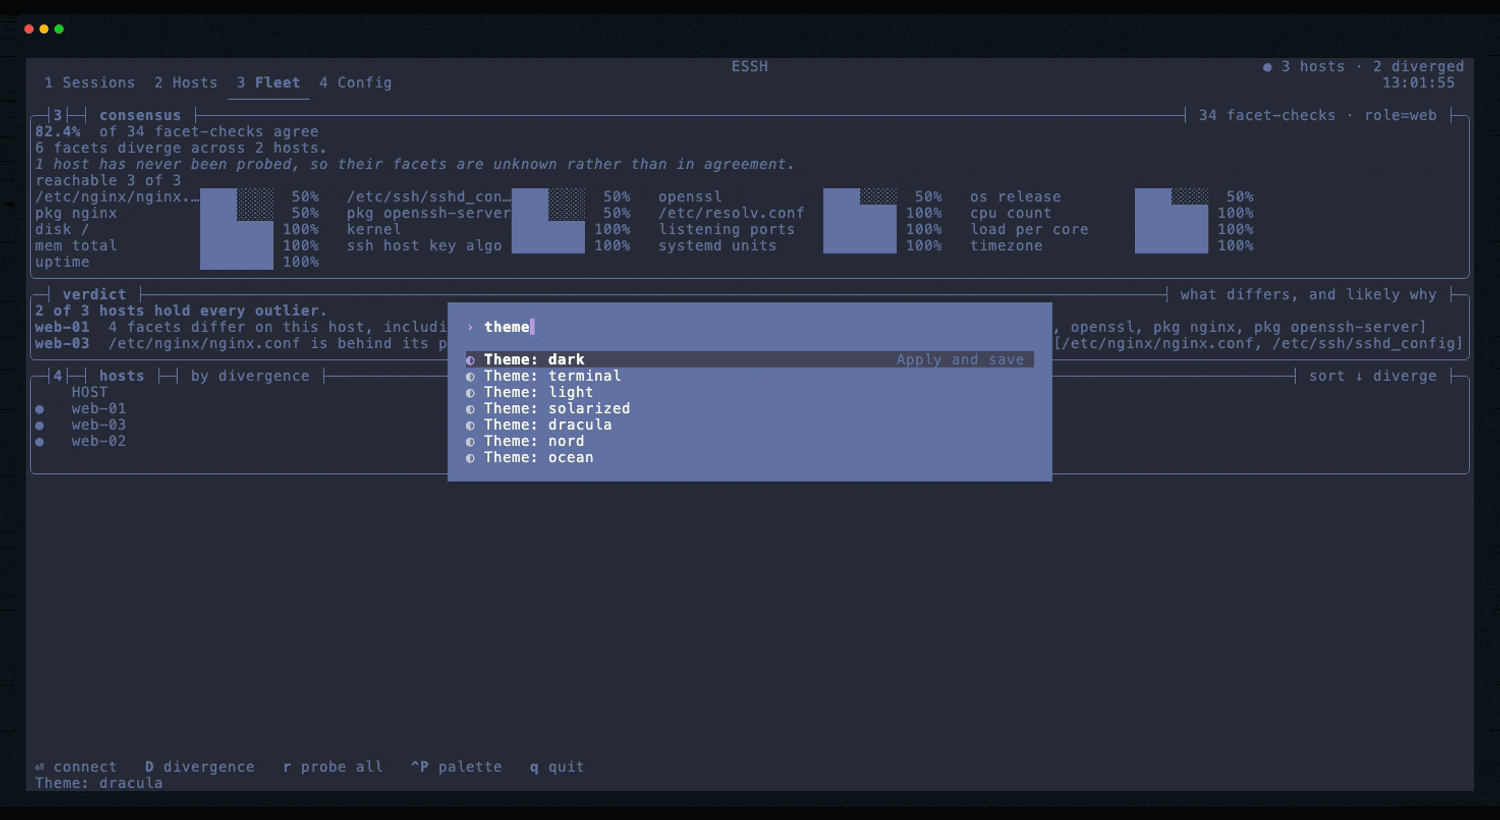Click the verdict panel title

click(94, 295)
